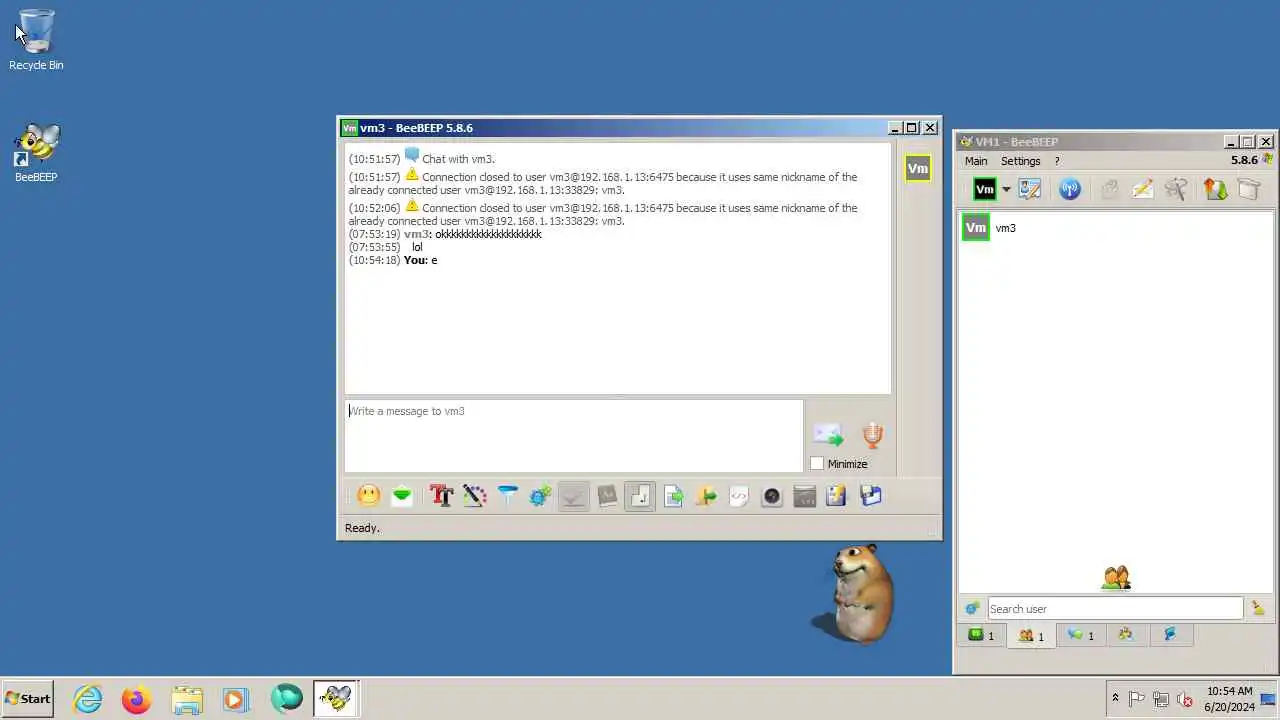Launch Firefox from taskbar

137,699
